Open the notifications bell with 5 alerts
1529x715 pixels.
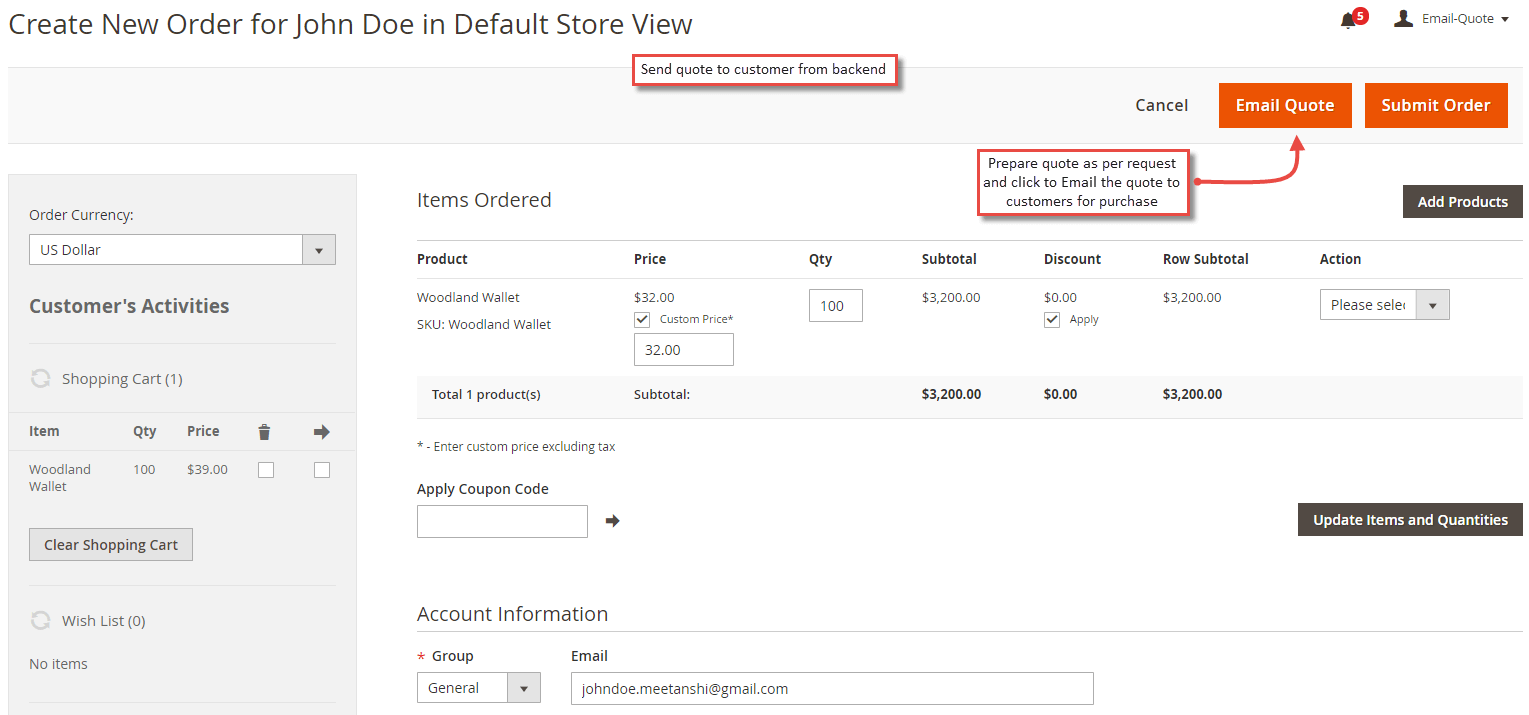tap(1347, 20)
